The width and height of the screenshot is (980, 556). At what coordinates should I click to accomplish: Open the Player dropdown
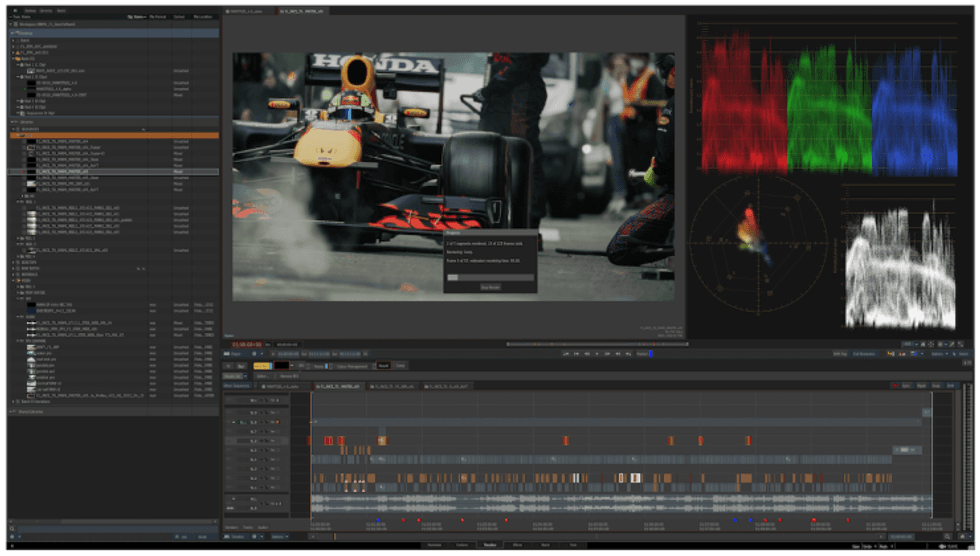[x=234, y=354]
